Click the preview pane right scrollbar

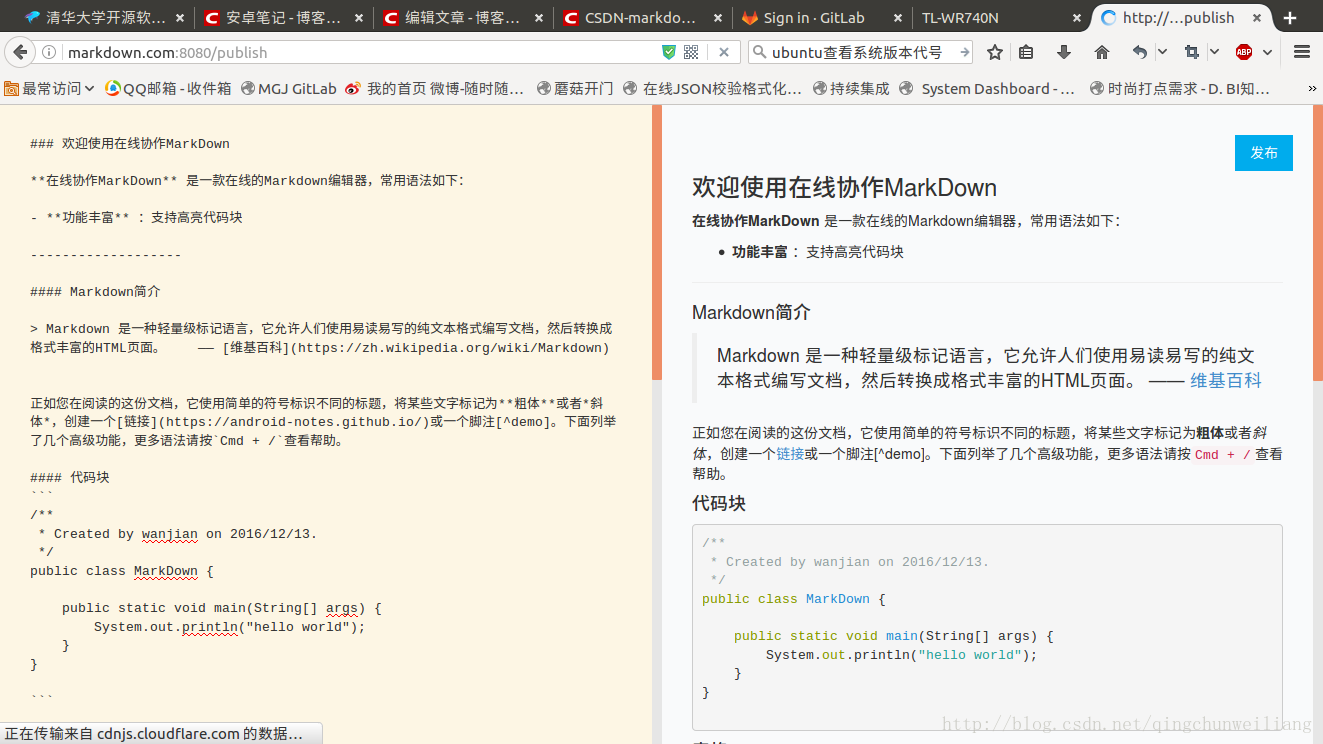click(1318, 242)
